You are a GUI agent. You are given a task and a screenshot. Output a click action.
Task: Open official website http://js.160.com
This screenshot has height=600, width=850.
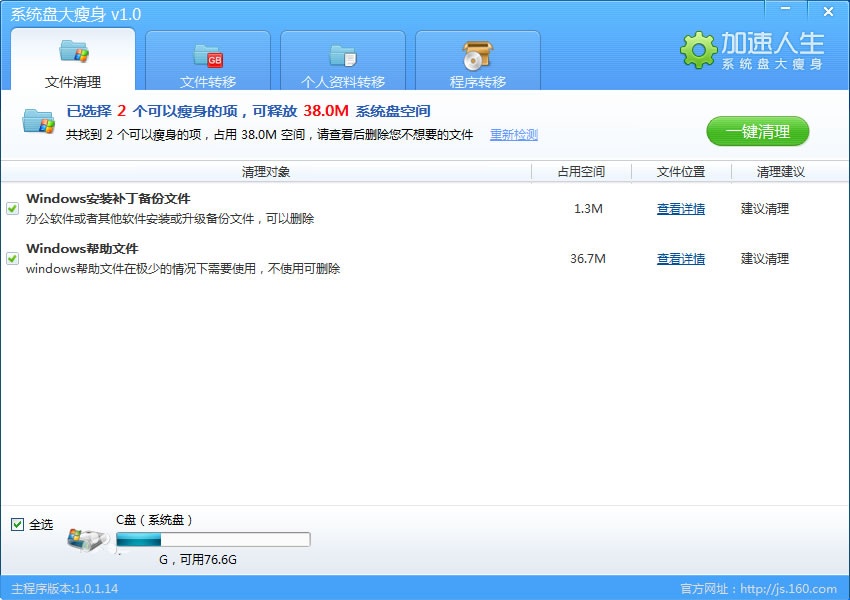click(788, 589)
